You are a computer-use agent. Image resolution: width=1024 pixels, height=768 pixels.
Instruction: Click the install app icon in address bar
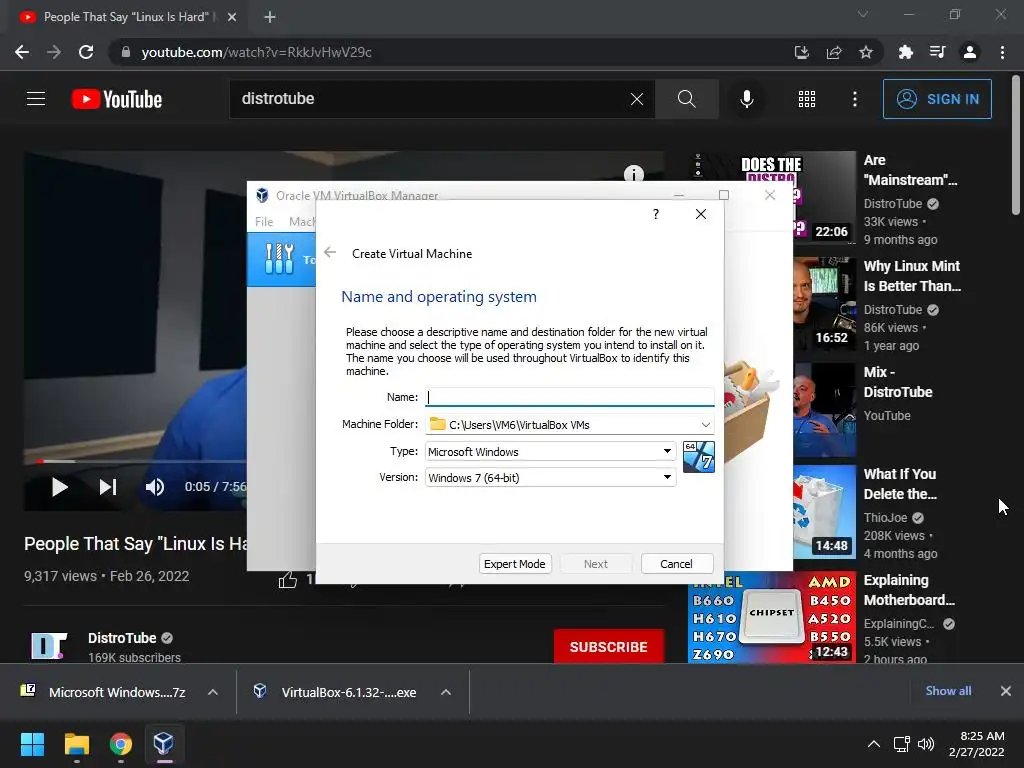(x=801, y=52)
